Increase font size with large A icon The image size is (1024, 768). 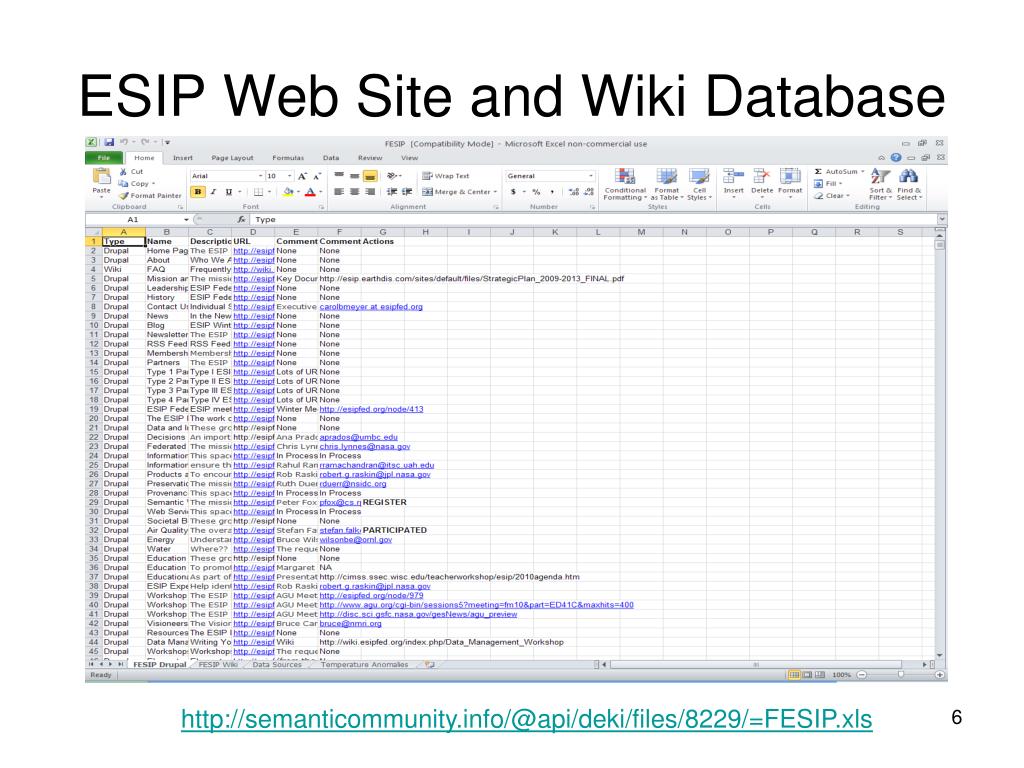point(302,176)
